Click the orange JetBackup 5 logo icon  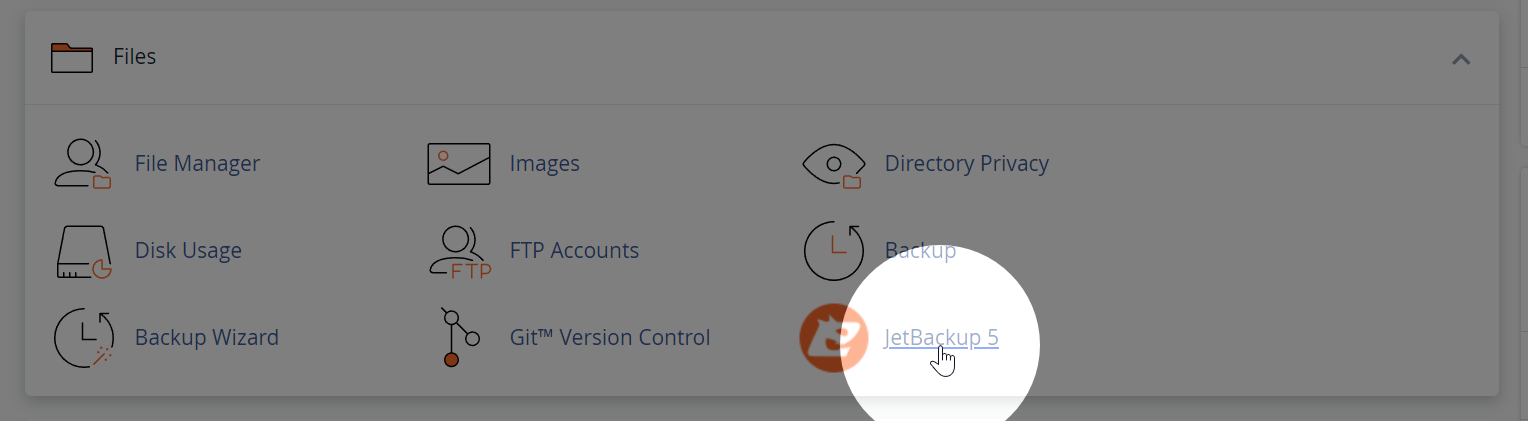coord(833,338)
